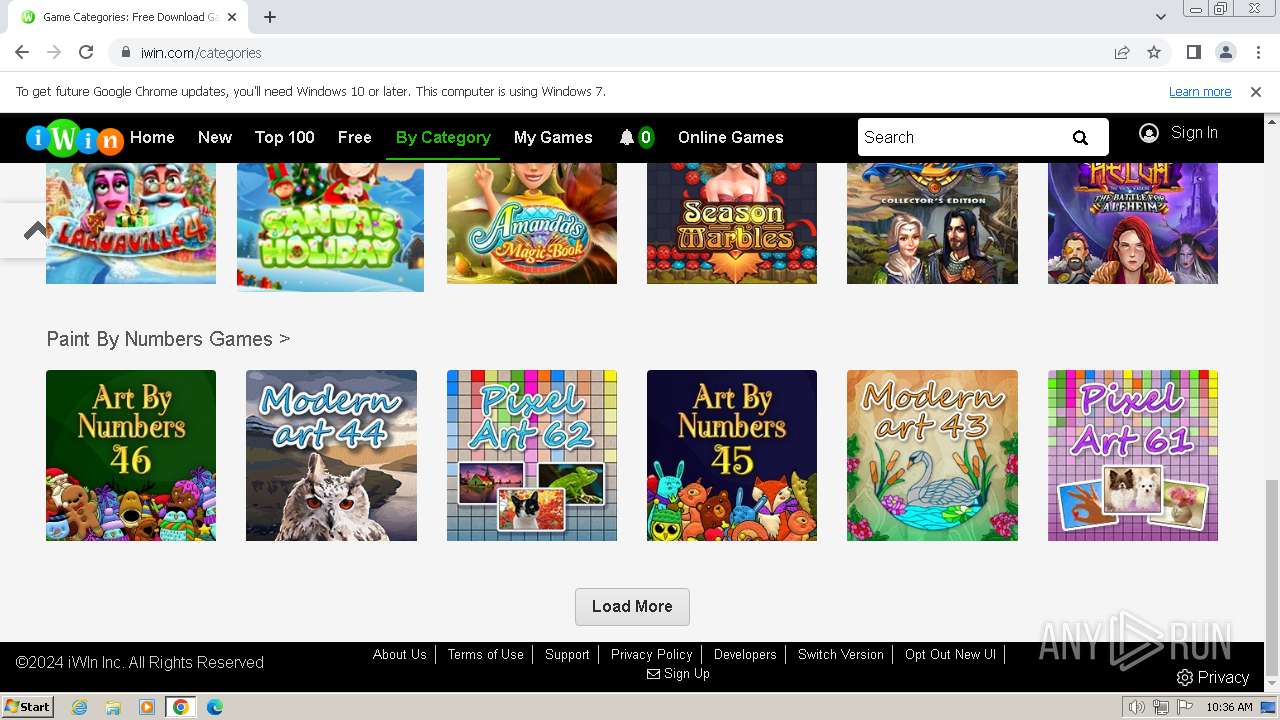The height and width of the screenshot is (720, 1280).
Task: Click the Load More button
Action: coord(632,607)
